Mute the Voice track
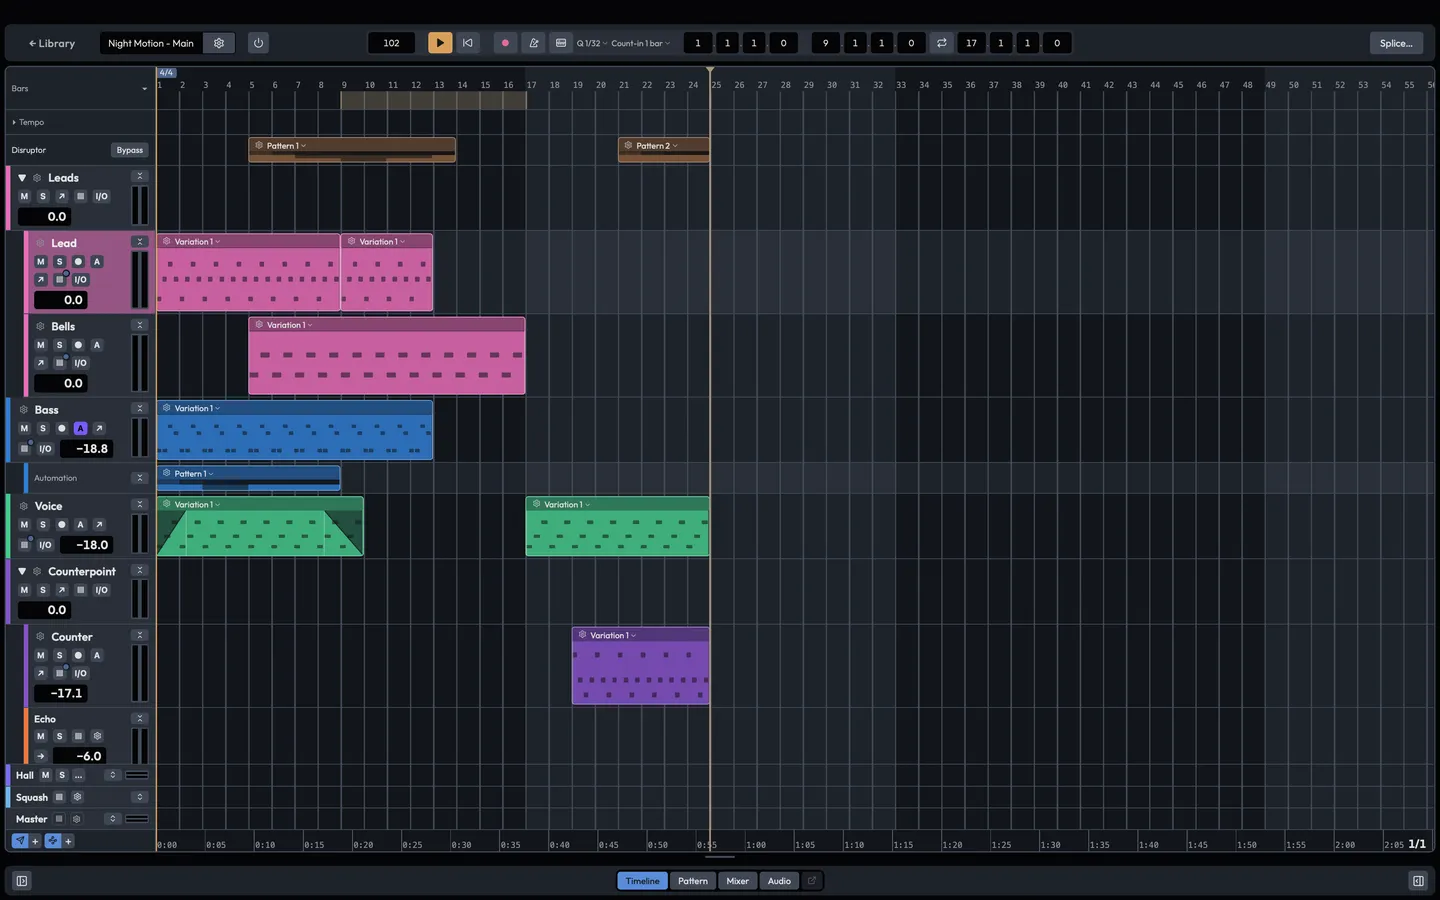Screen dimensions: 1440x900 point(24,524)
